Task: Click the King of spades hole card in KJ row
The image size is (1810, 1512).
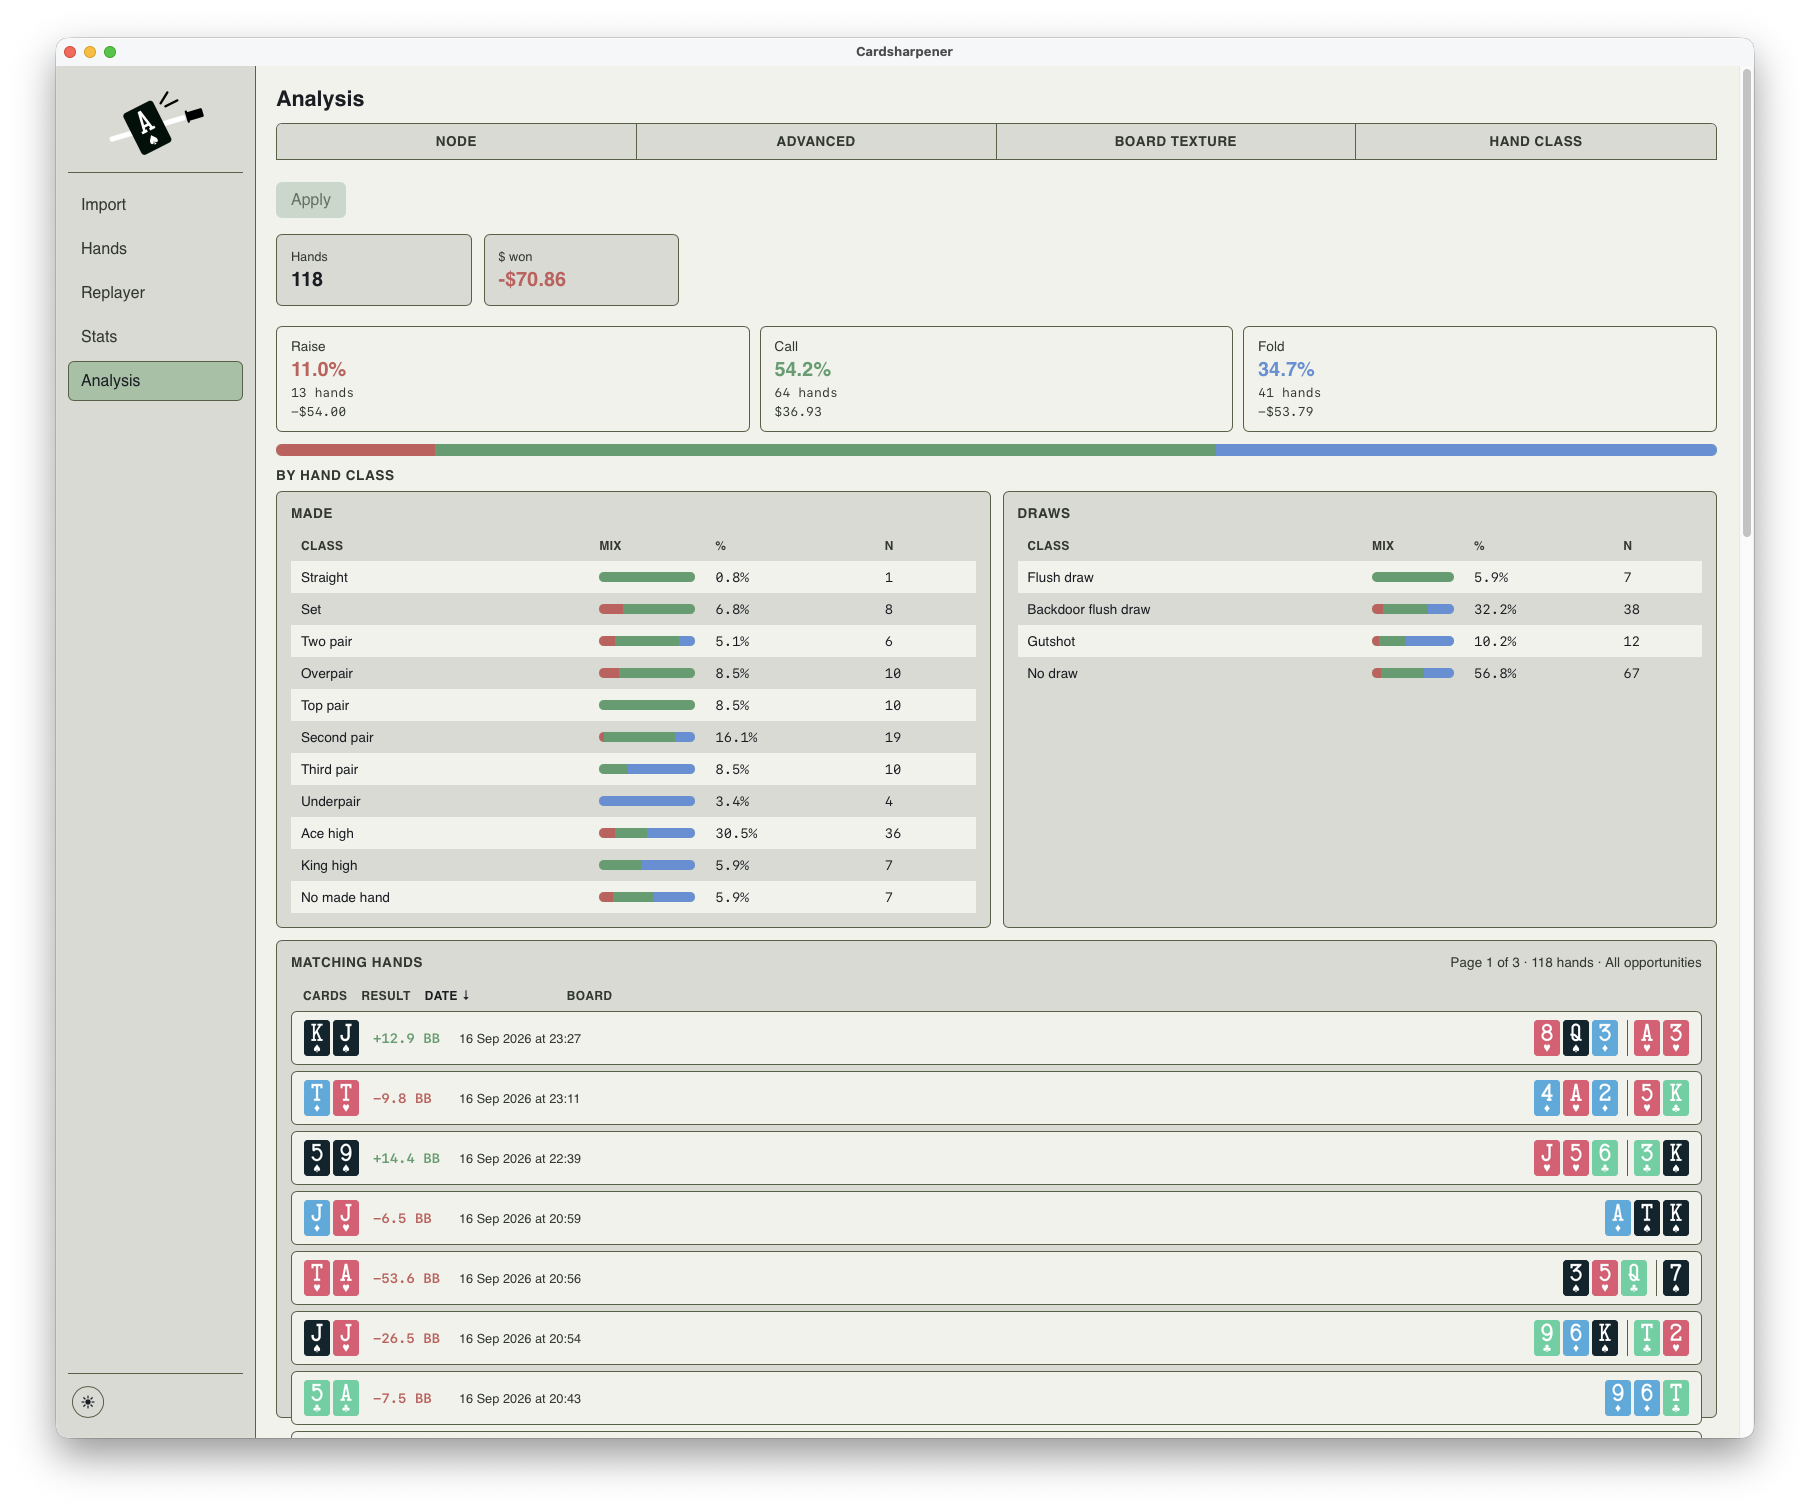Action: (x=317, y=1038)
